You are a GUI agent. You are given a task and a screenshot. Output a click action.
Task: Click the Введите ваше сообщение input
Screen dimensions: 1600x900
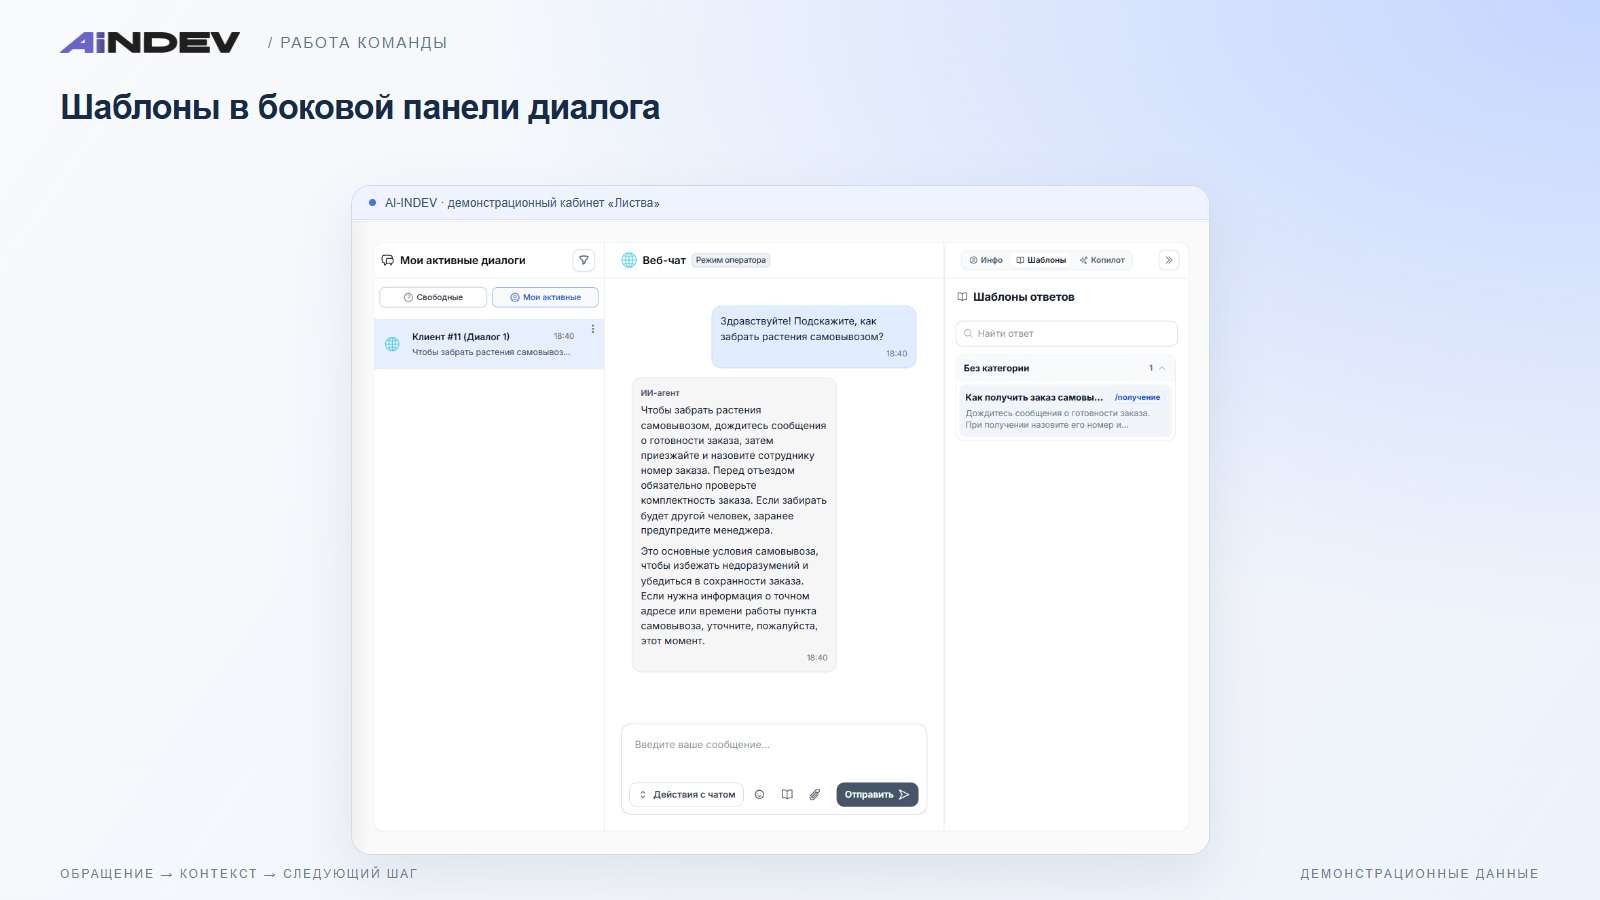774,745
